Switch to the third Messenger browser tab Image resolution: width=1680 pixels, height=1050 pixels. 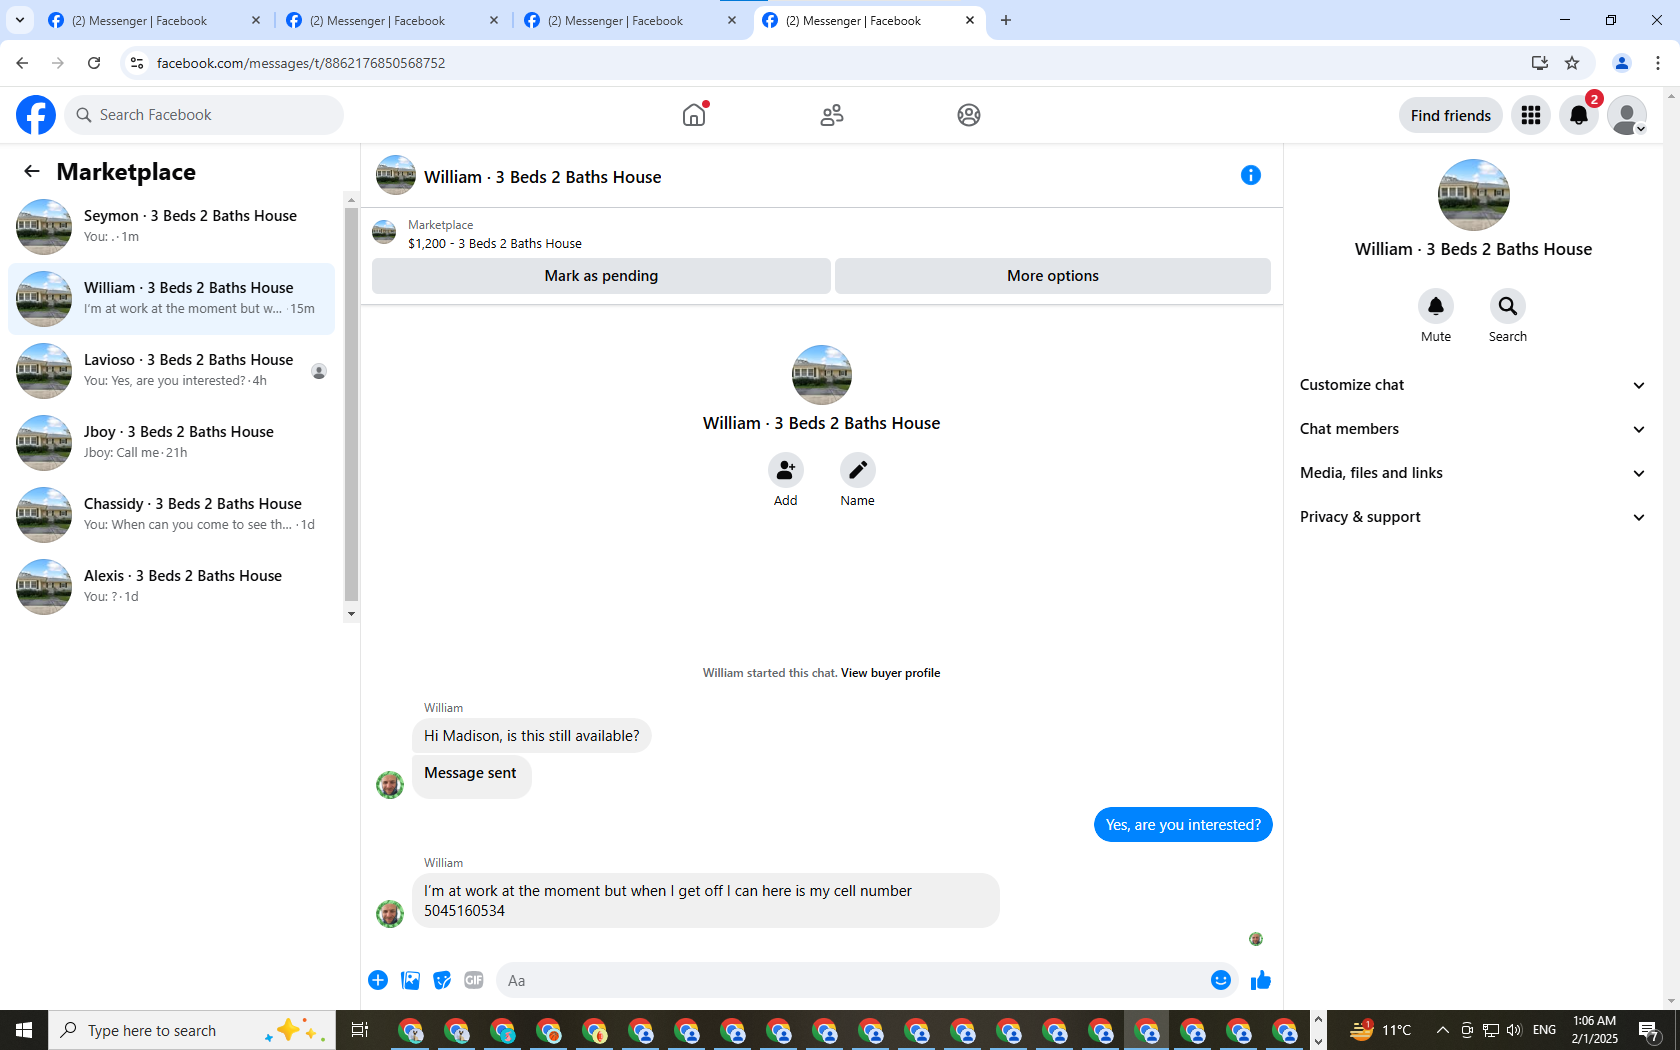coord(629,20)
